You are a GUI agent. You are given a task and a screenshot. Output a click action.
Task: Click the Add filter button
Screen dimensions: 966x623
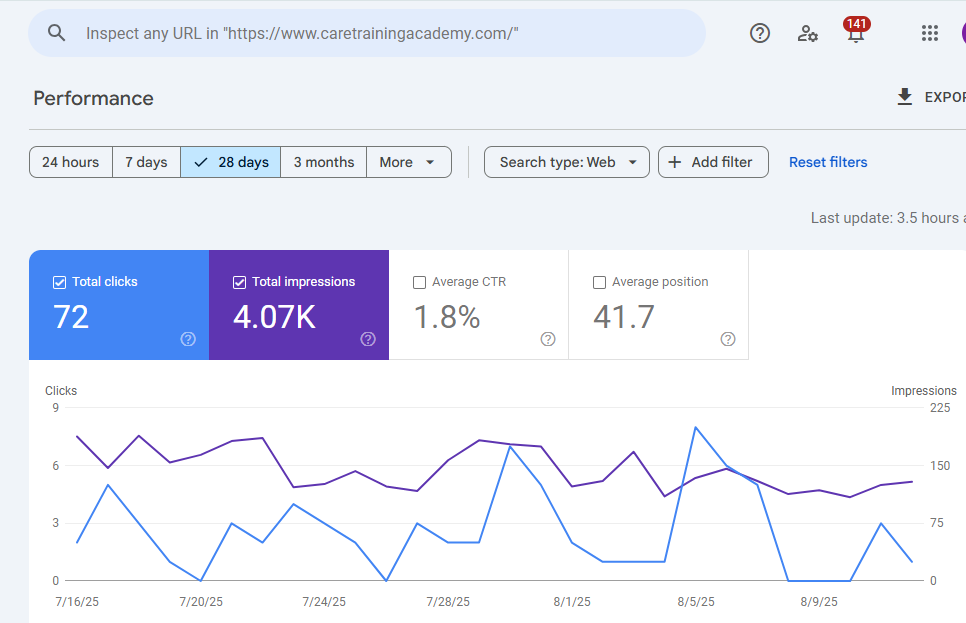712,162
